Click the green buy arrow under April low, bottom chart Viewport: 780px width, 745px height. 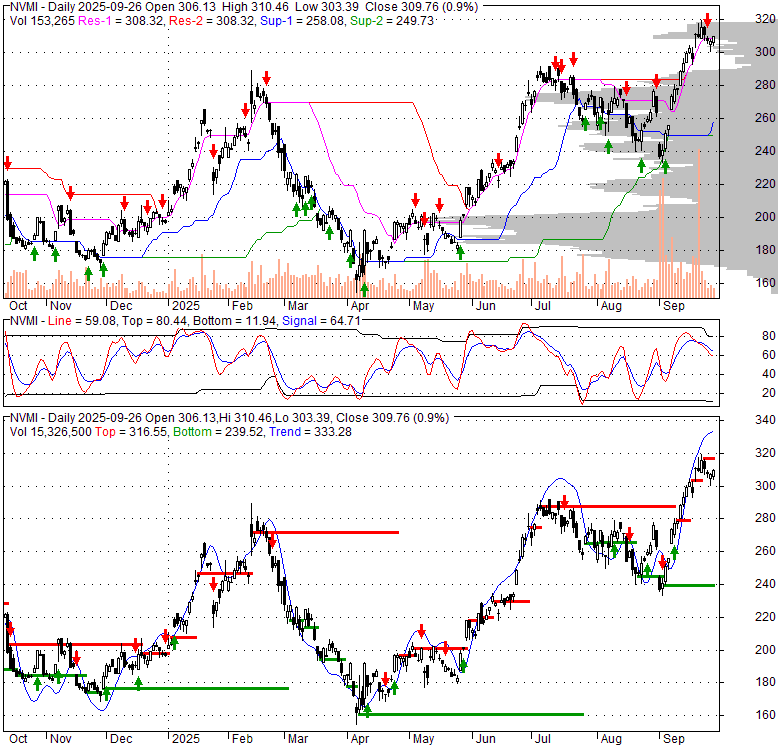367,710
